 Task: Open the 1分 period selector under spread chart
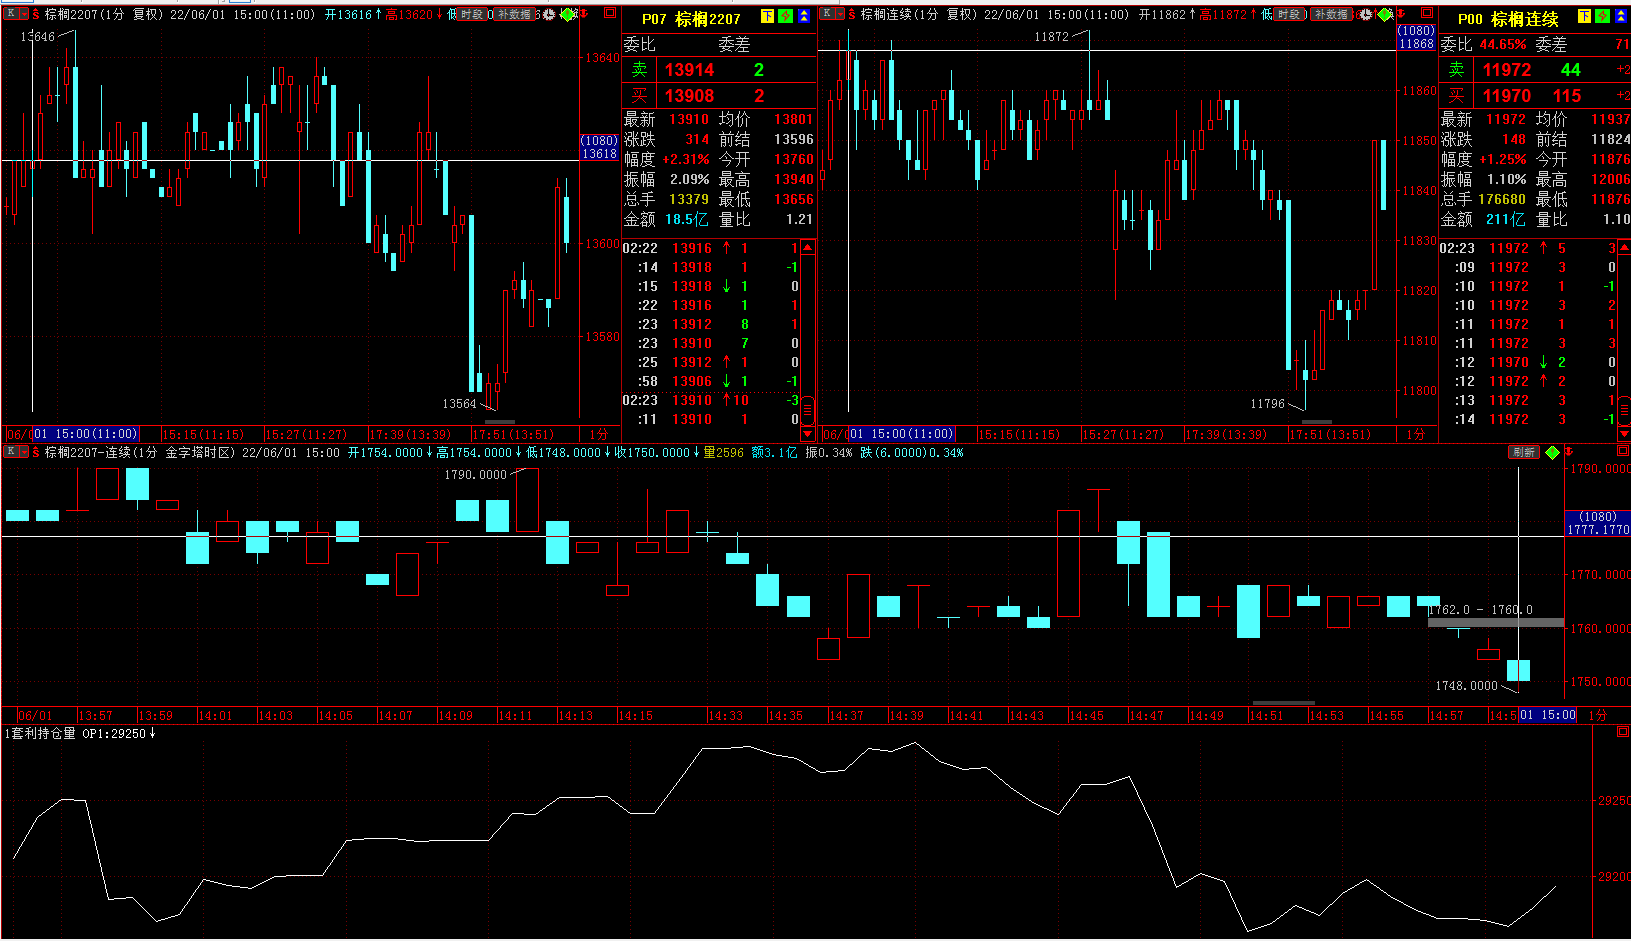pyautogui.click(x=1598, y=715)
